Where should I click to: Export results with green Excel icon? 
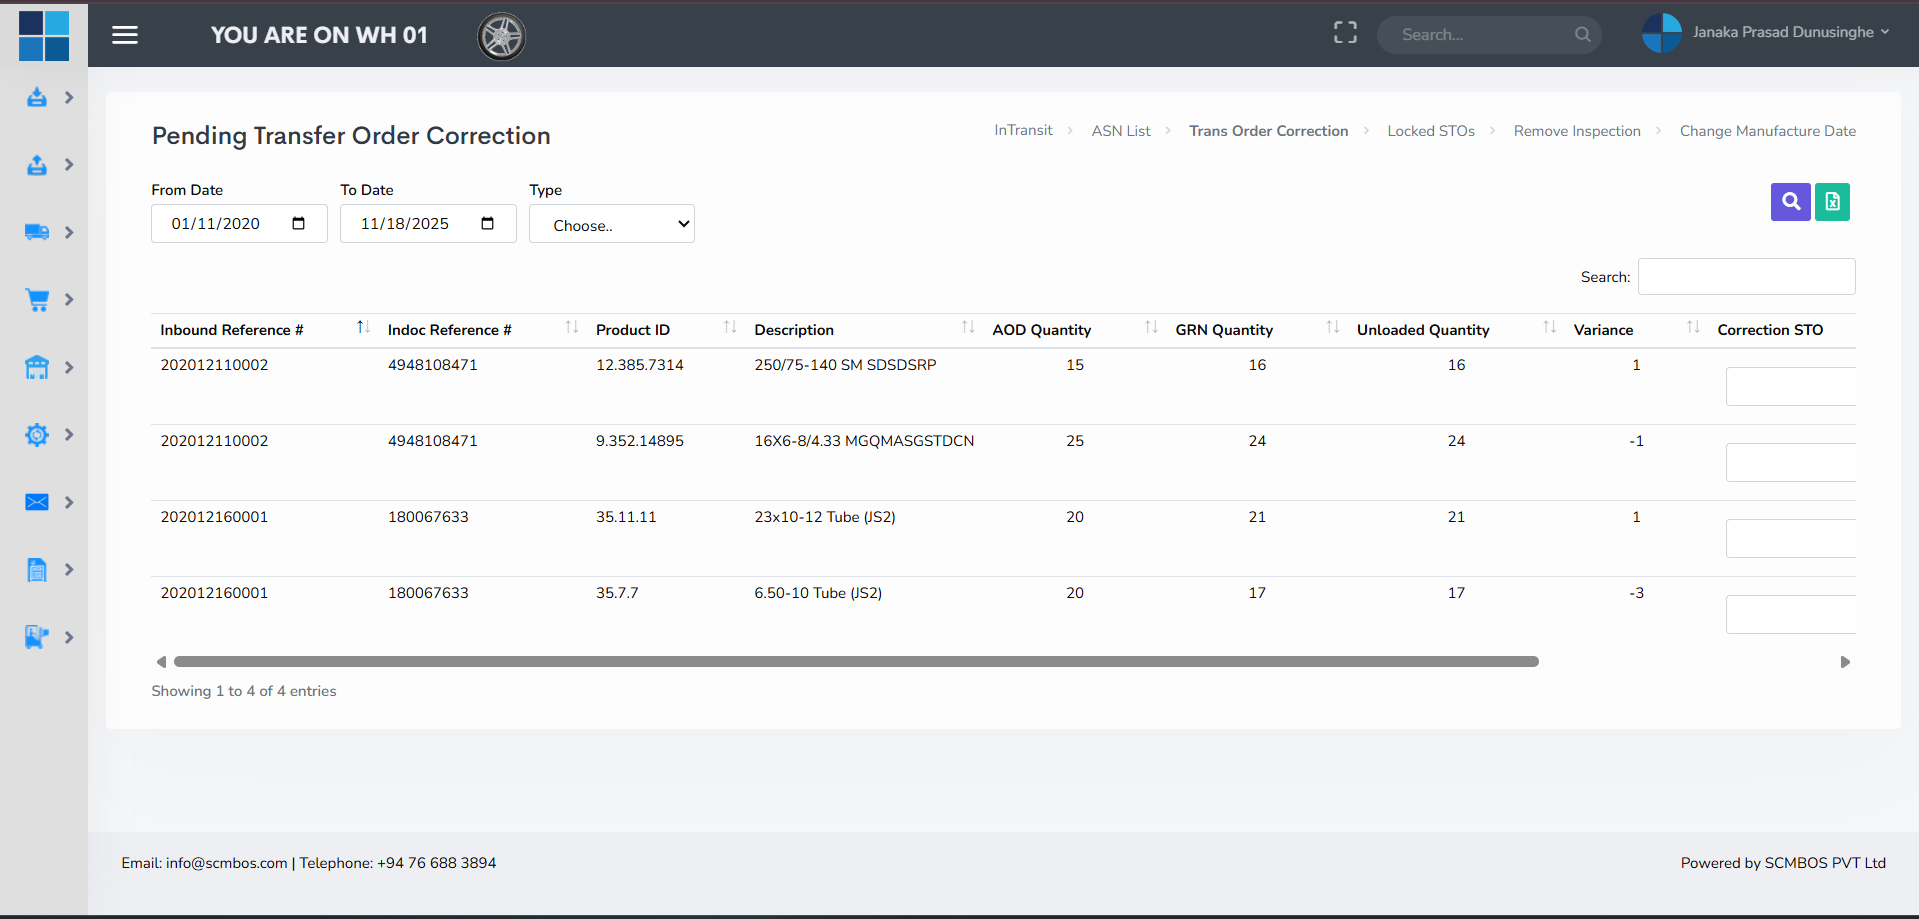1832,202
